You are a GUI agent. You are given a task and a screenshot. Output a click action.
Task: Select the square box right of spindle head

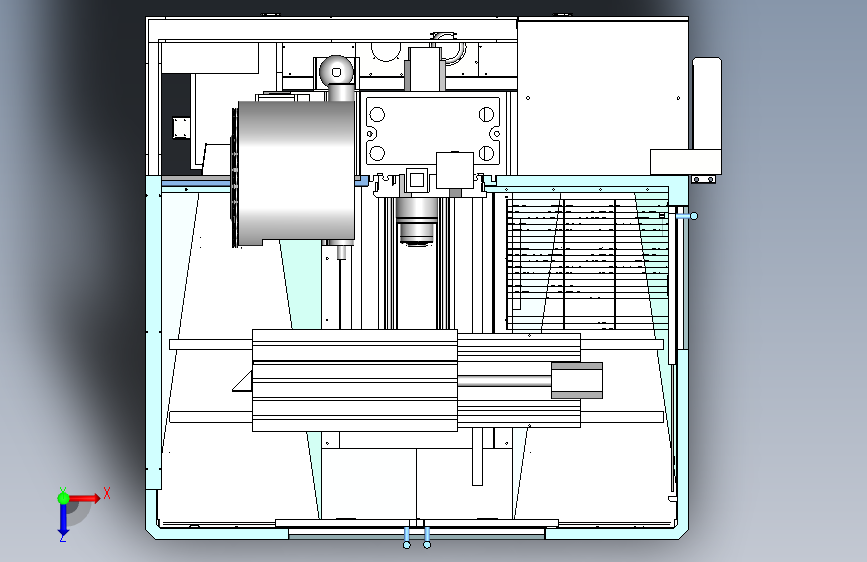(455, 170)
